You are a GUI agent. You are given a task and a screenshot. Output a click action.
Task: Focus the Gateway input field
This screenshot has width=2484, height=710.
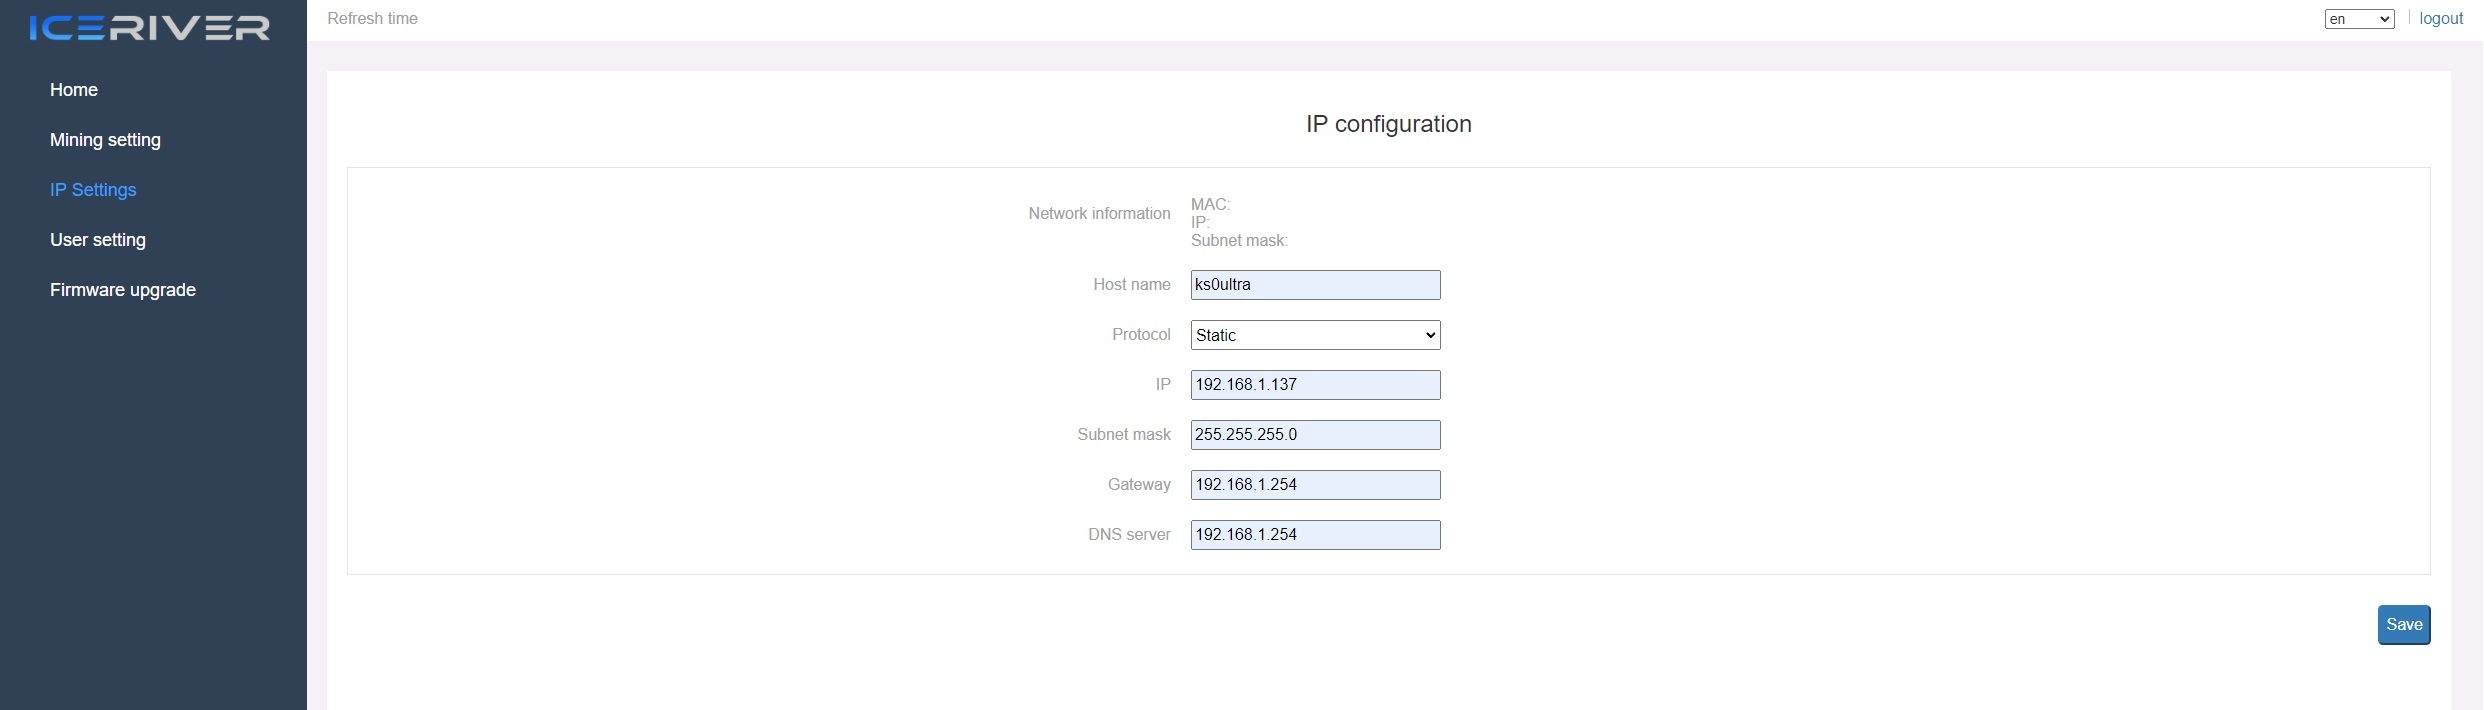(1314, 485)
